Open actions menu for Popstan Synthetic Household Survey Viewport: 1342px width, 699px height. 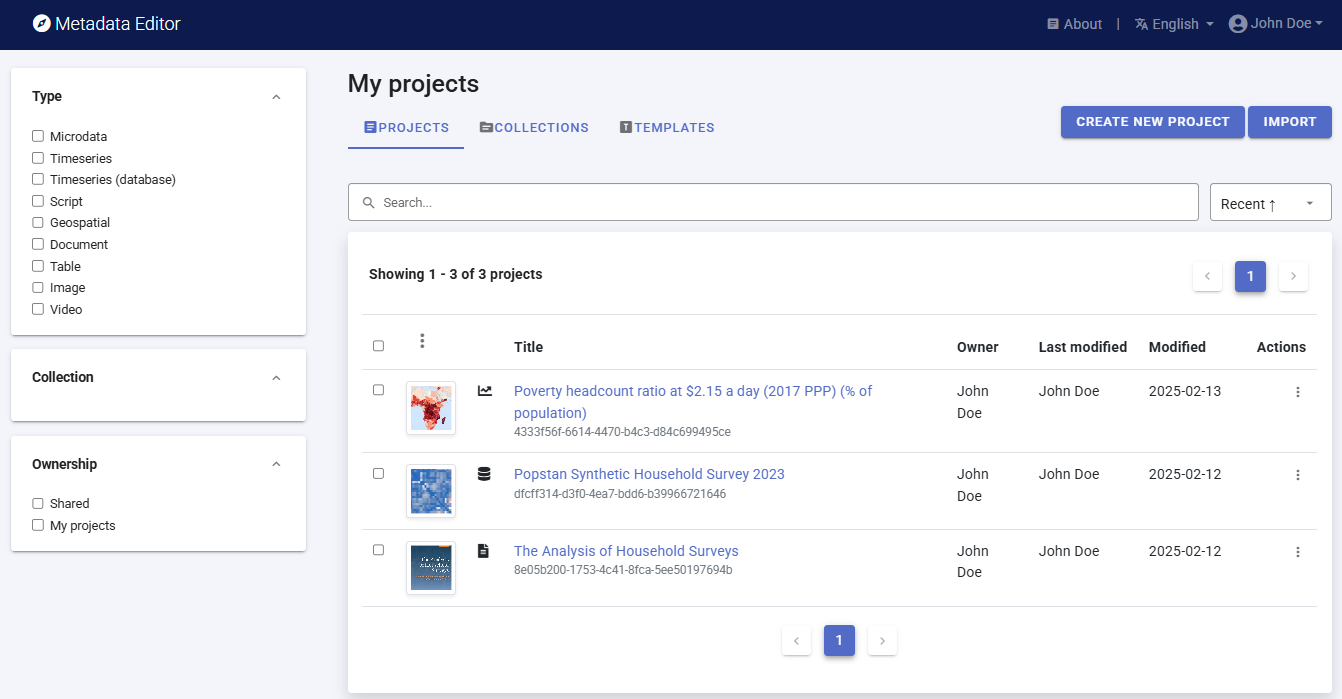coord(1297,475)
